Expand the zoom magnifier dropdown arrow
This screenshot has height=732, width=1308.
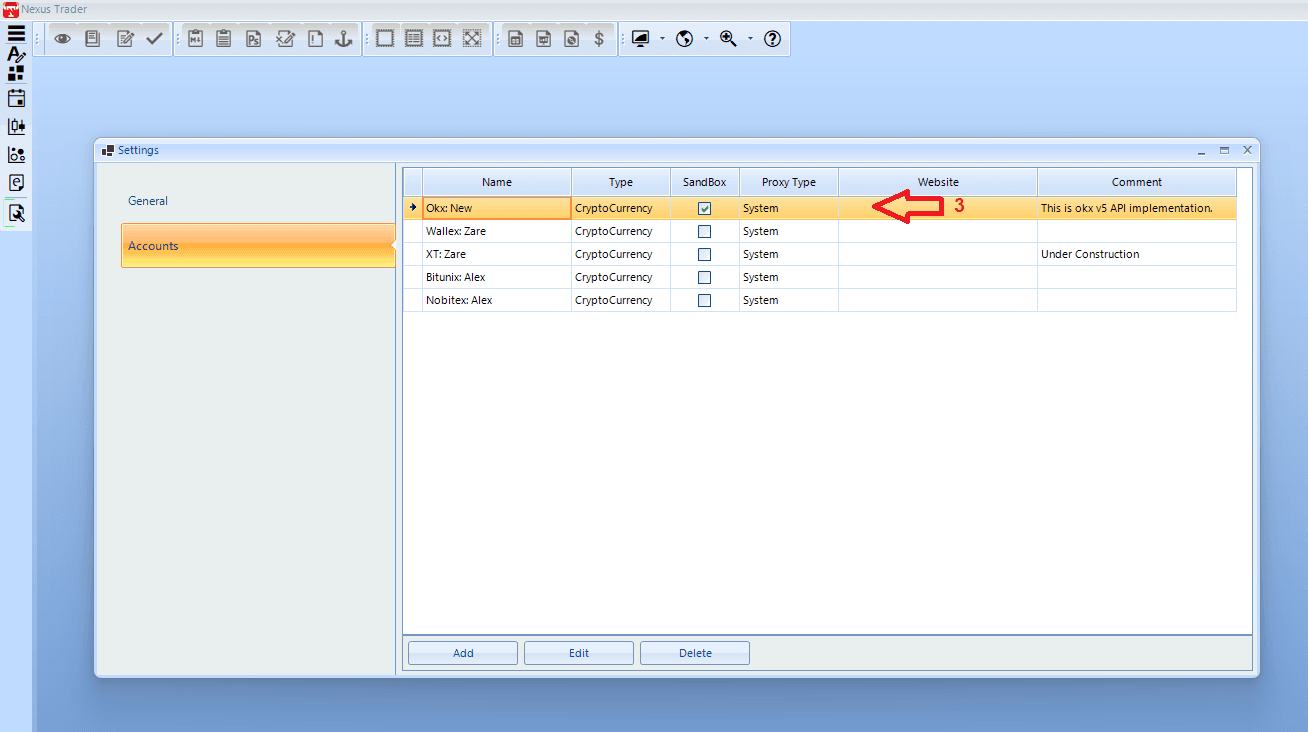click(750, 39)
